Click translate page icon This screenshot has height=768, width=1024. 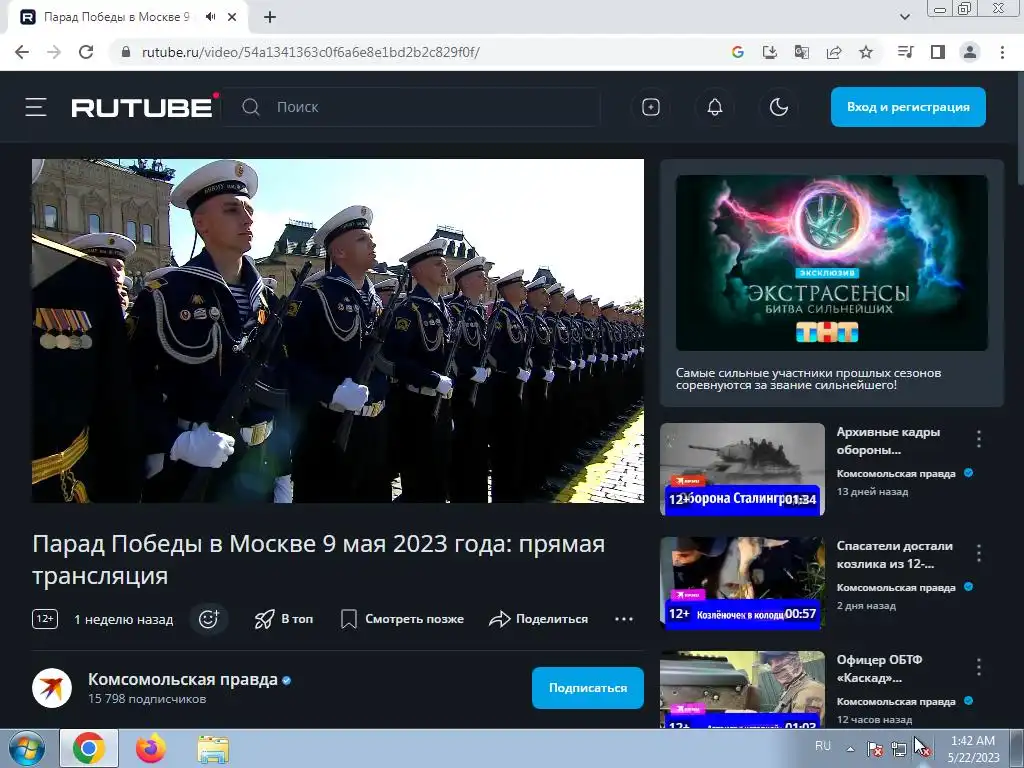[x=801, y=52]
